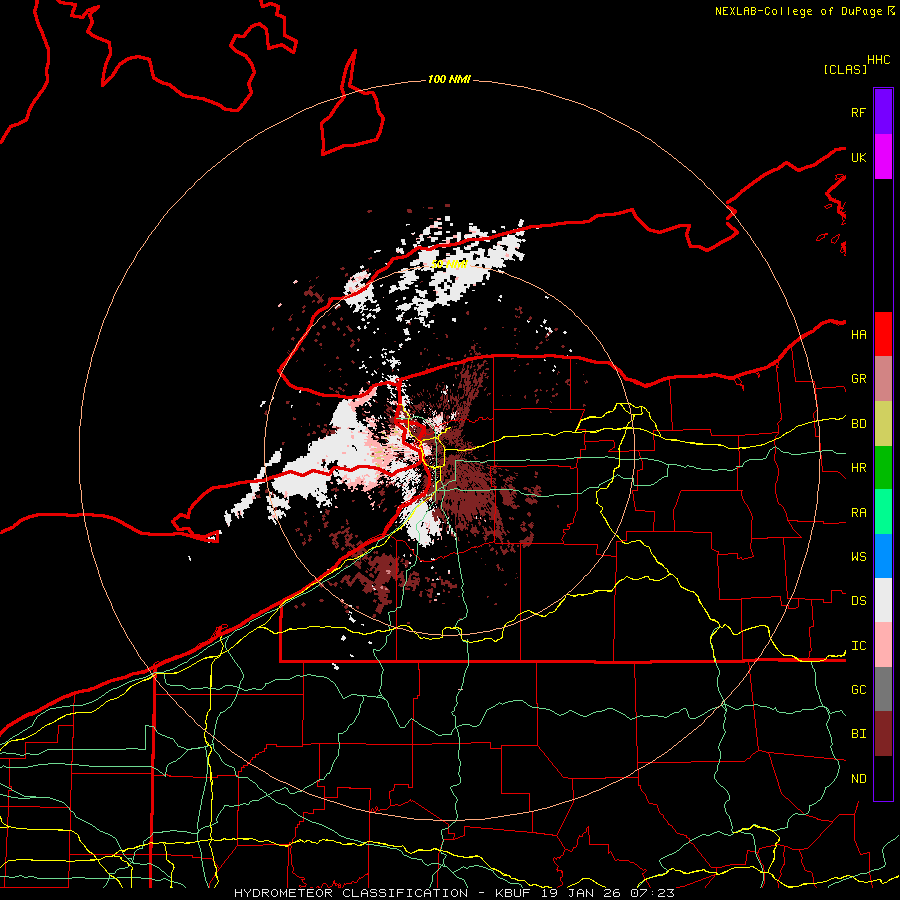Select the GR dusty pink legend swatch
Viewport: 900px width, 900px height.
(x=883, y=378)
